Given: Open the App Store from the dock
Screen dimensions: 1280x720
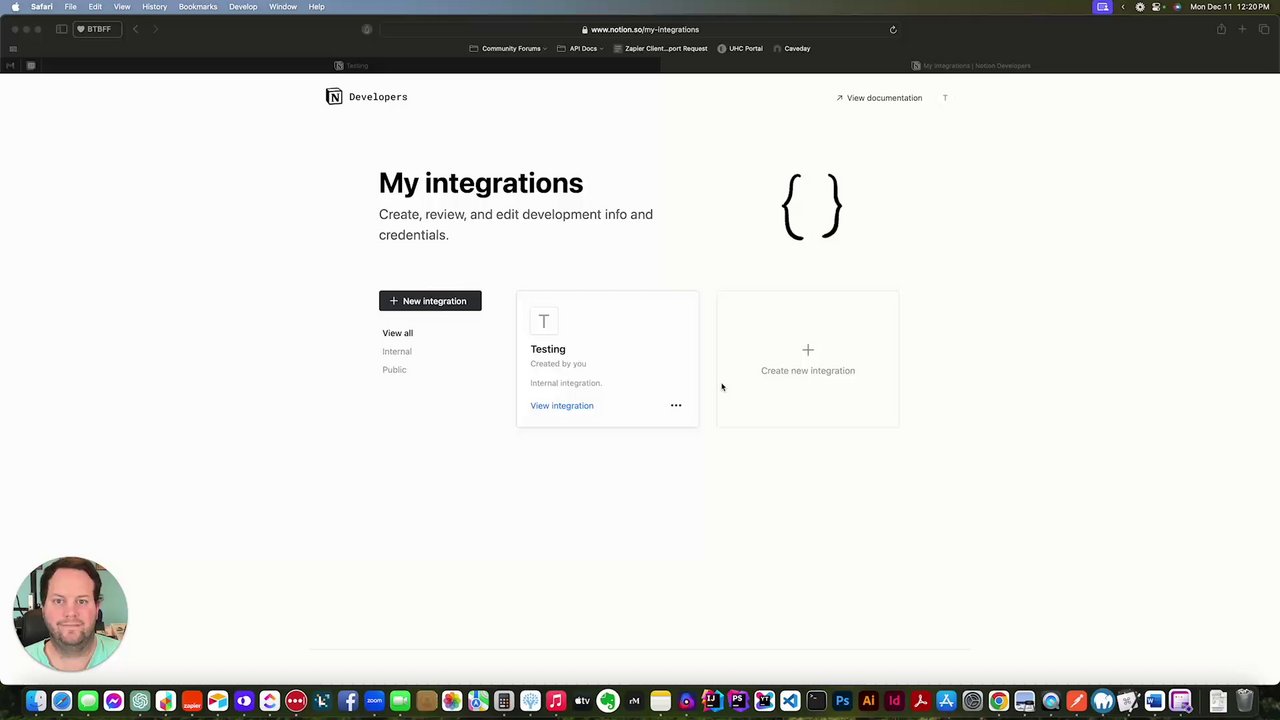Looking at the screenshot, I should coord(946,701).
